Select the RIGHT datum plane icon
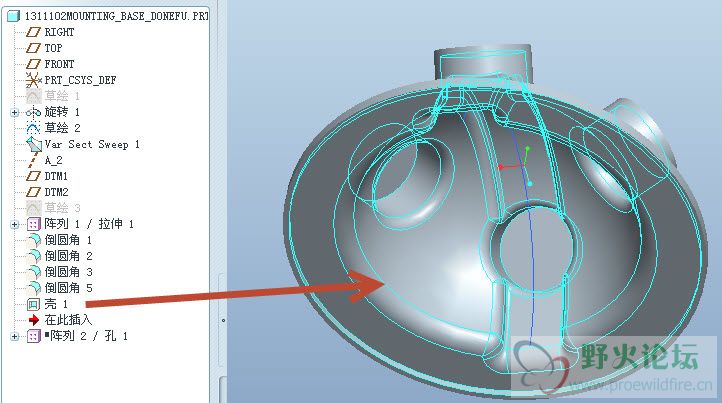This screenshot has height=403, width=722. 33,32
